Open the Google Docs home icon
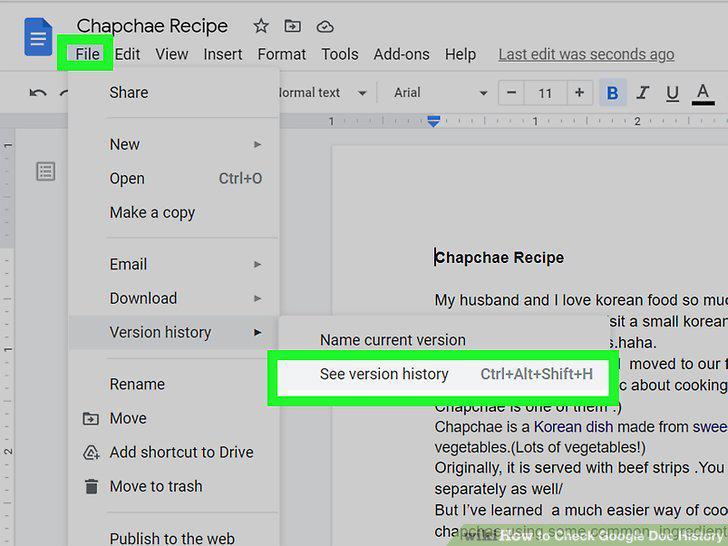Screen dimensions: 728x546 (x=38, y=37)
